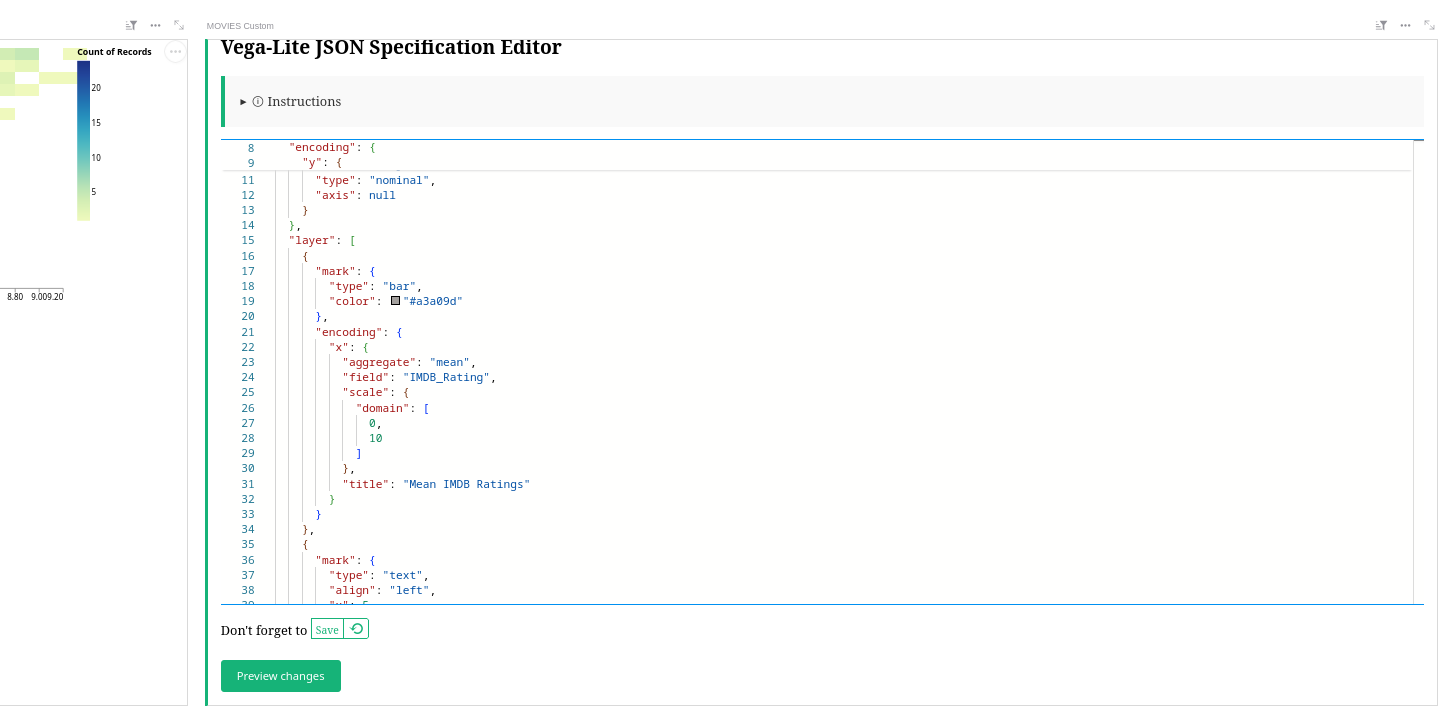The image size is (1452, 720).
Task: Click the Count of Records color legend bar
Action: click(83, 140)
